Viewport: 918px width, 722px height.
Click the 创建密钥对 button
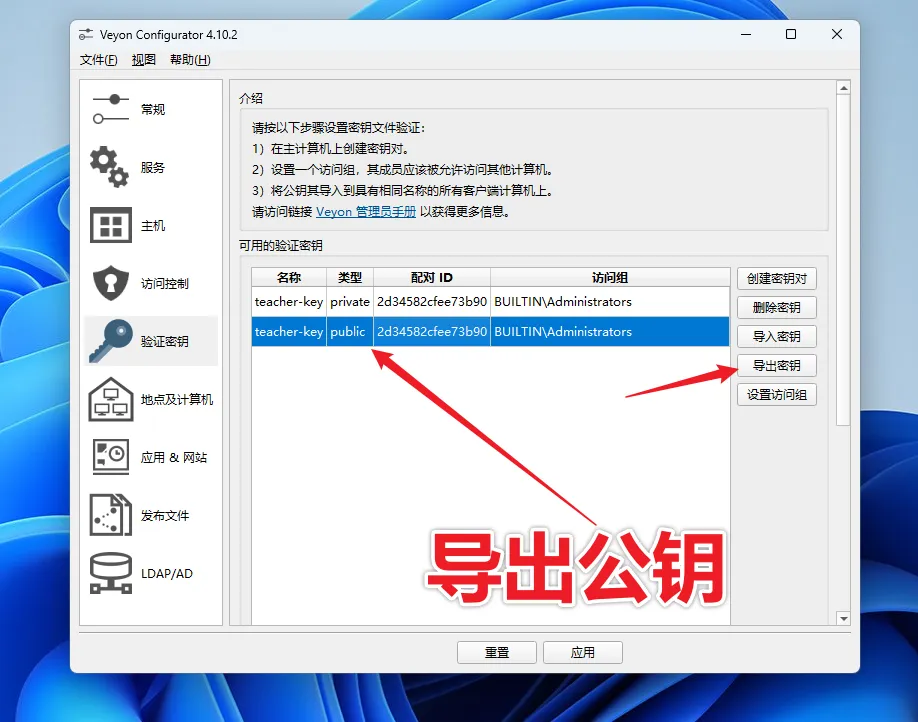tap(776, 279)
